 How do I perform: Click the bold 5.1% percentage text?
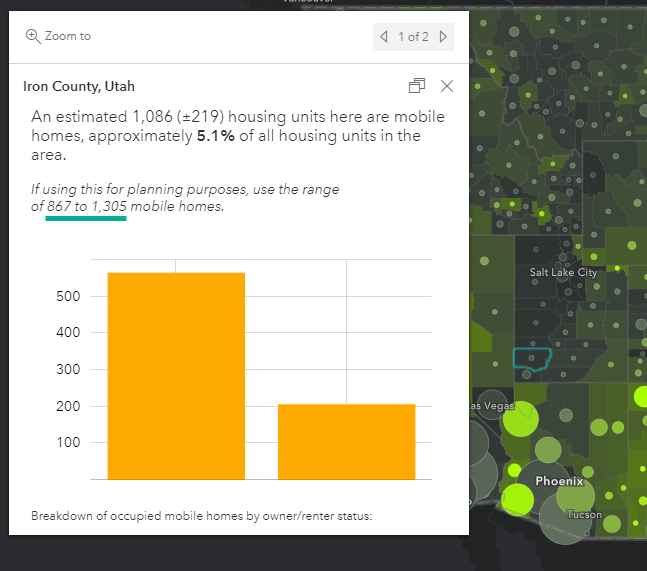coord(216,136)
